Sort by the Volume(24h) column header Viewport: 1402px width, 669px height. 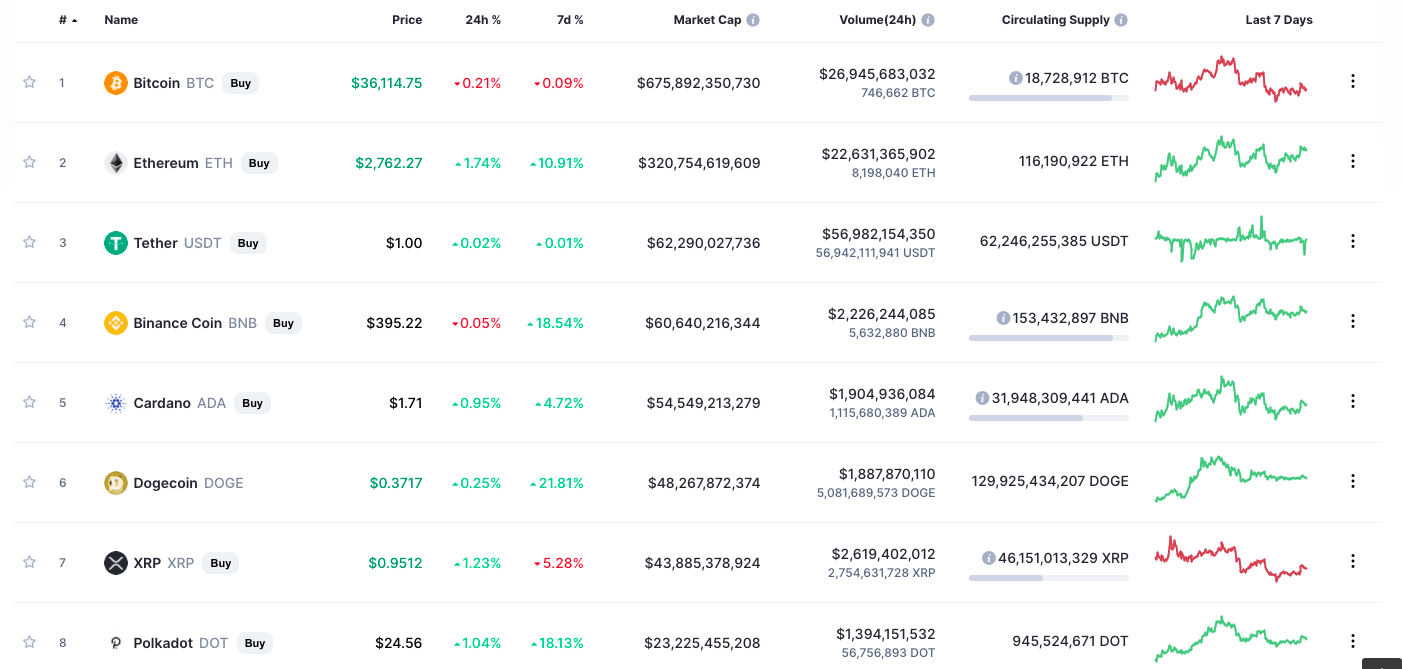point(877,20)
